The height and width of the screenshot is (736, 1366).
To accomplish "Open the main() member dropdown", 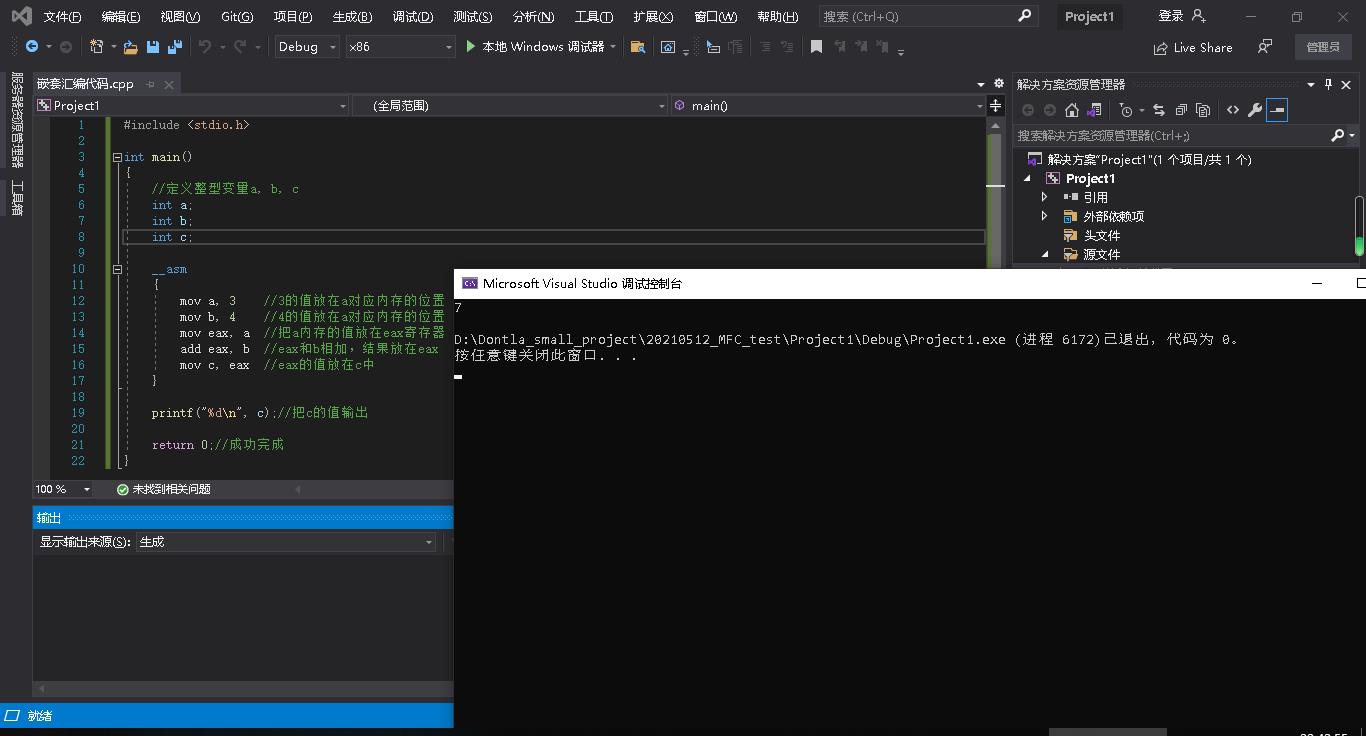I will [828, 105].
